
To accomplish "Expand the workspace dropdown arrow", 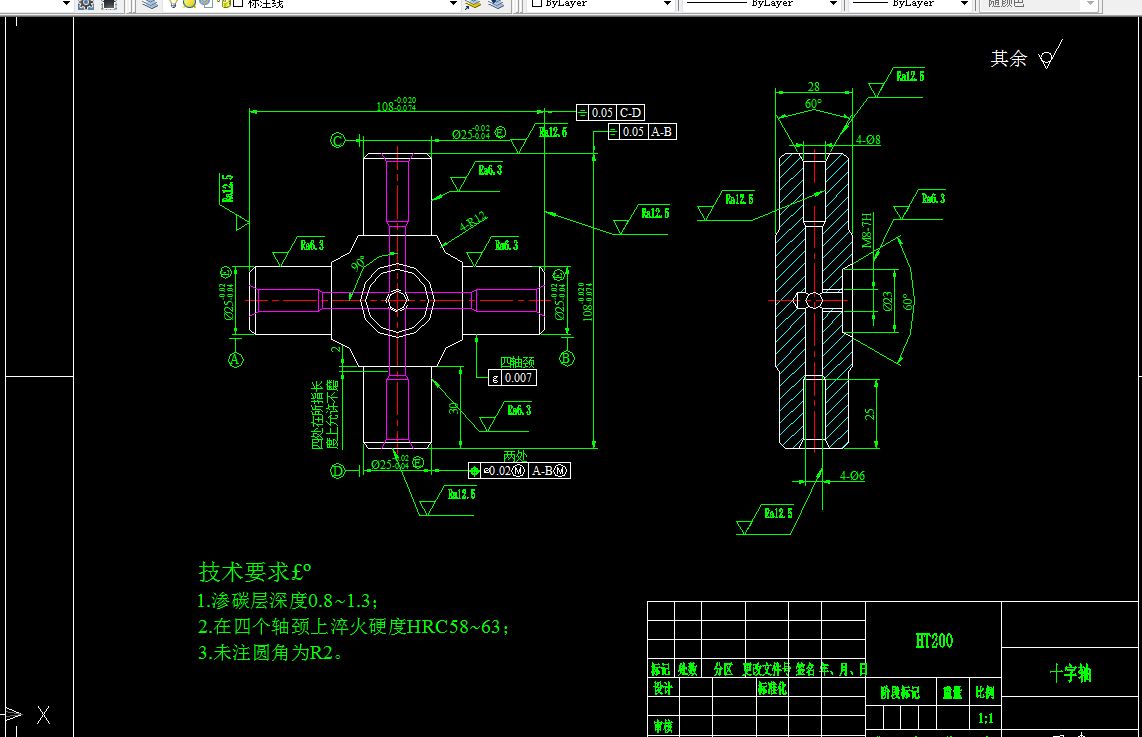I will pos(66,4).
